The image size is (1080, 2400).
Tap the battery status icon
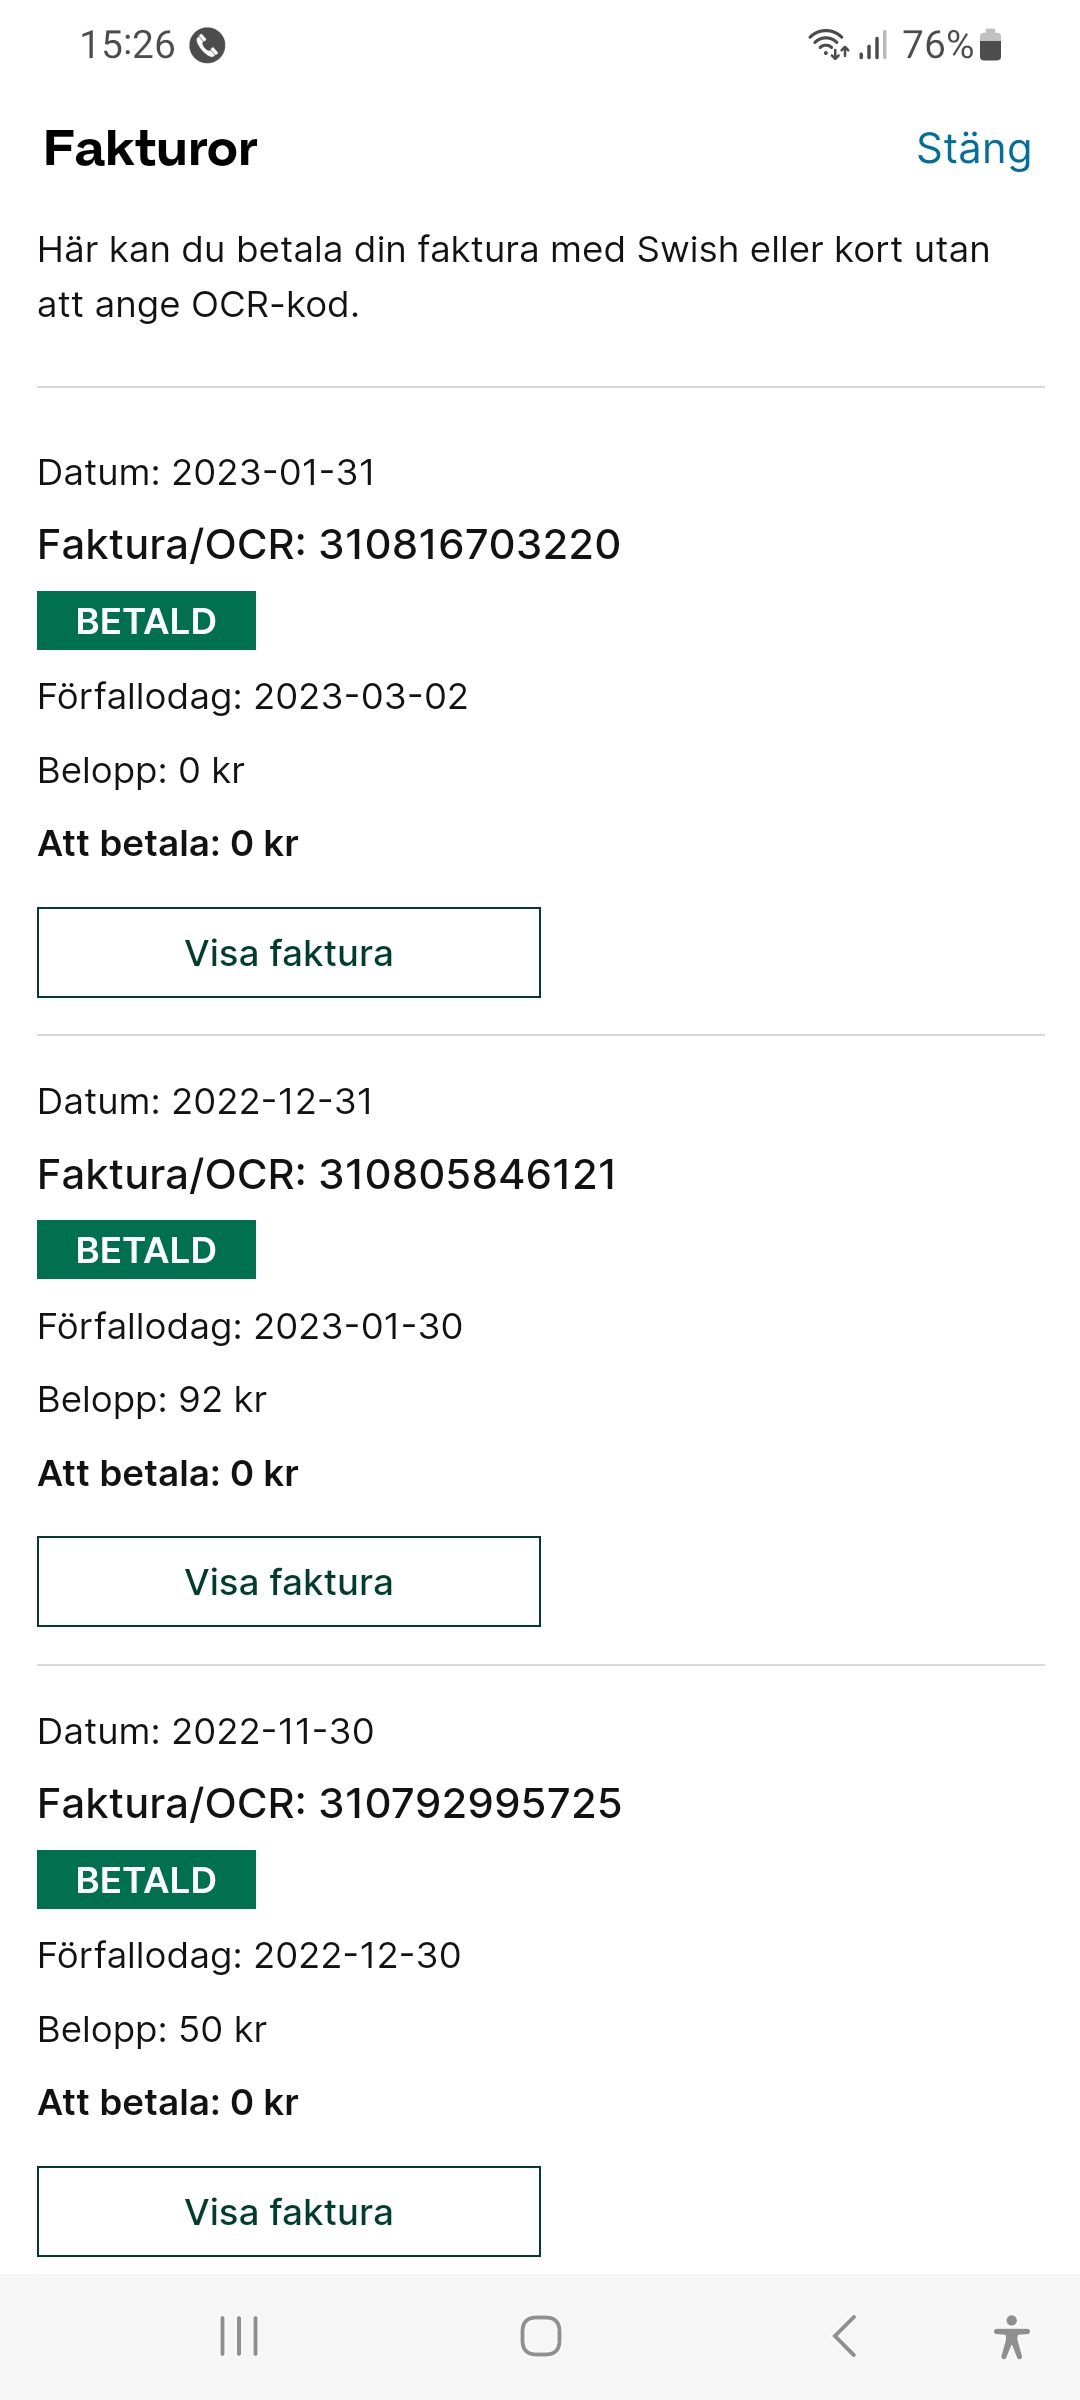990,45
